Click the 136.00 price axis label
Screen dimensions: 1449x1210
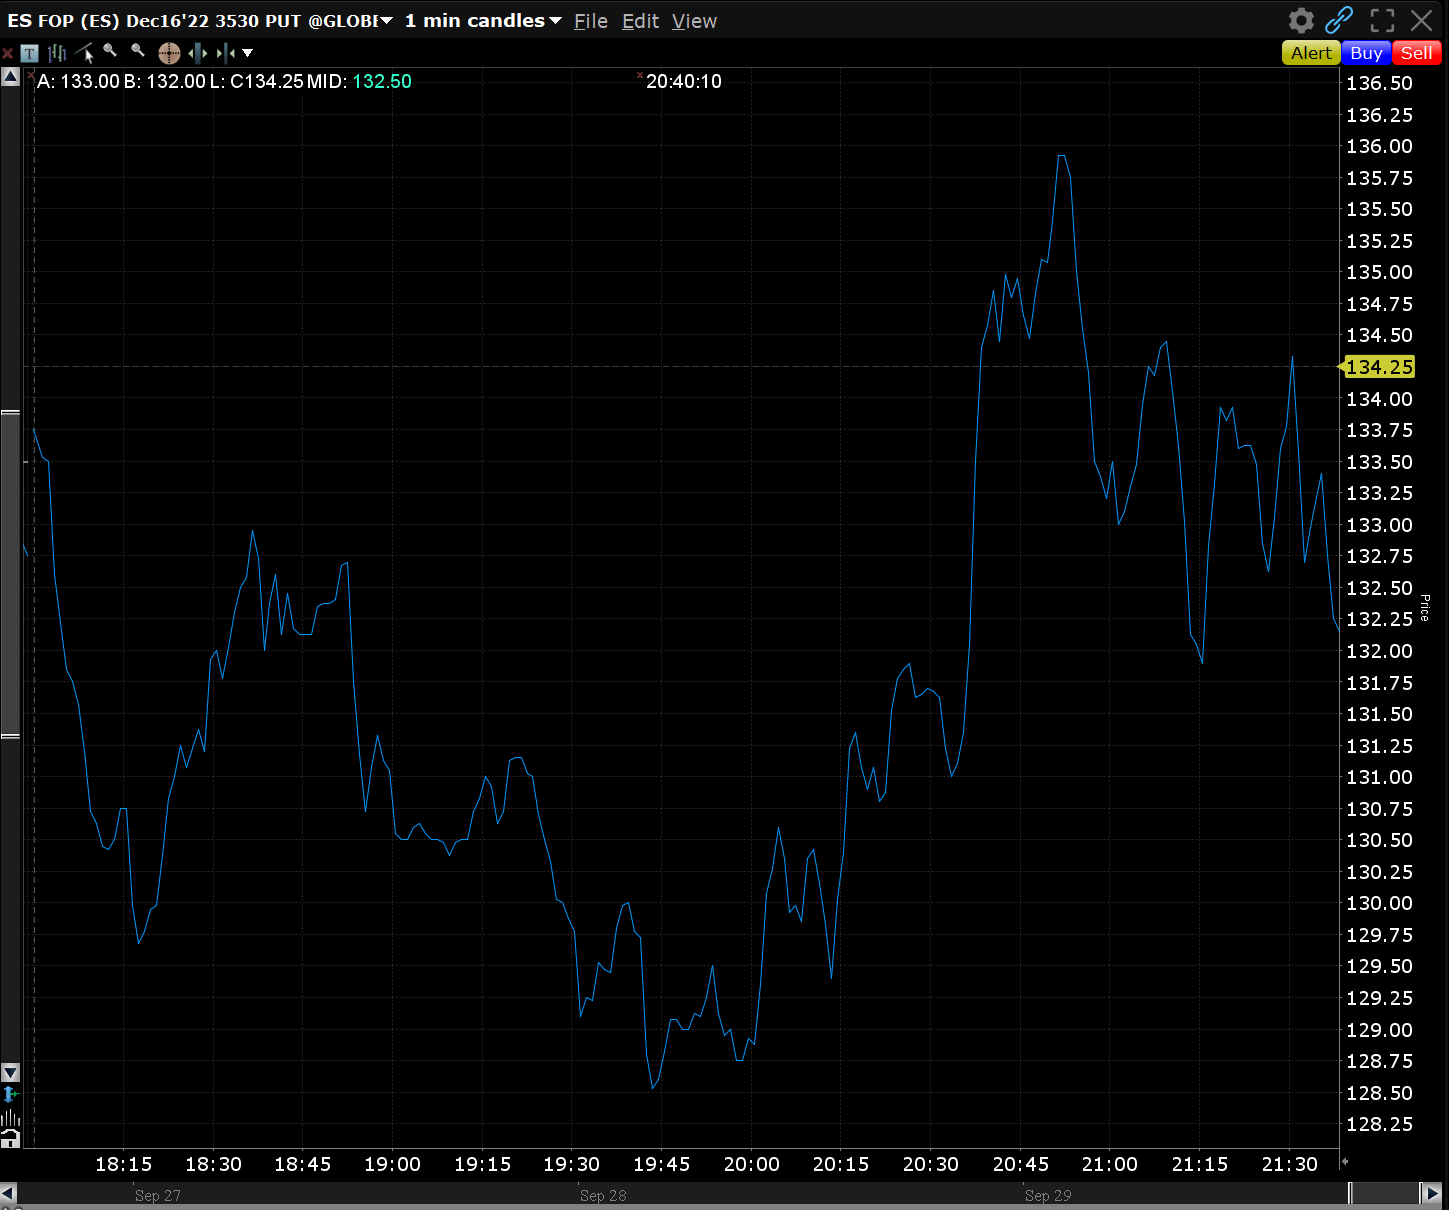coord(1379,146)
